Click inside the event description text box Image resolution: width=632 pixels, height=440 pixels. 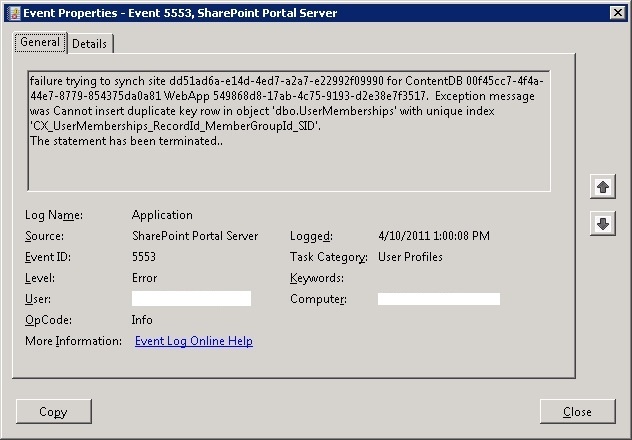tap(289, 131)
